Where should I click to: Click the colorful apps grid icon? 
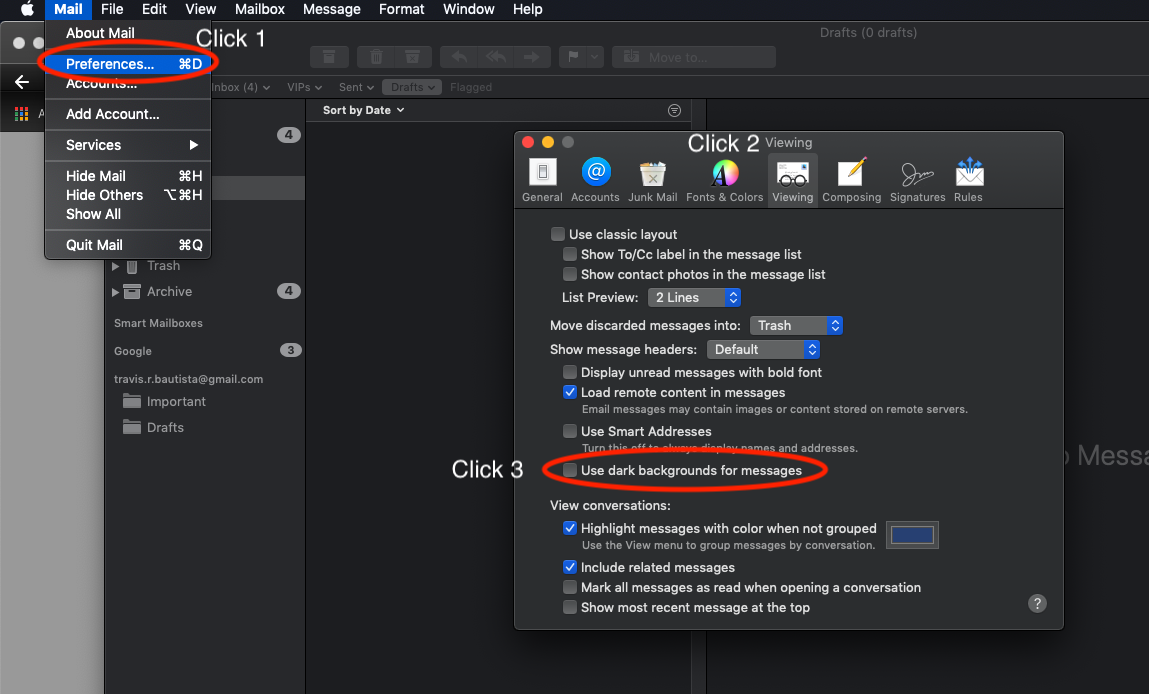point(21,114)
